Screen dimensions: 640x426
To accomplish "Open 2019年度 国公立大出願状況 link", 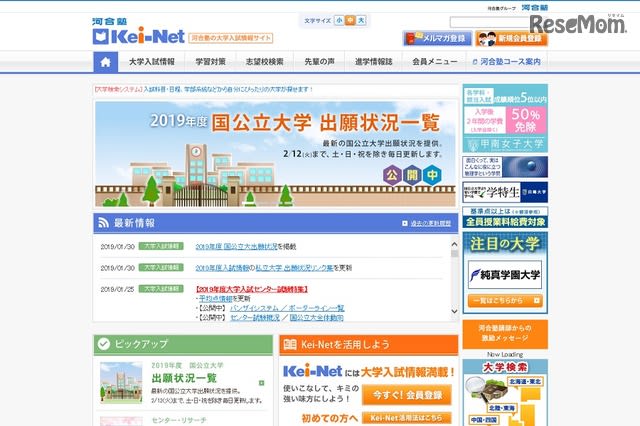I will 236,246.
